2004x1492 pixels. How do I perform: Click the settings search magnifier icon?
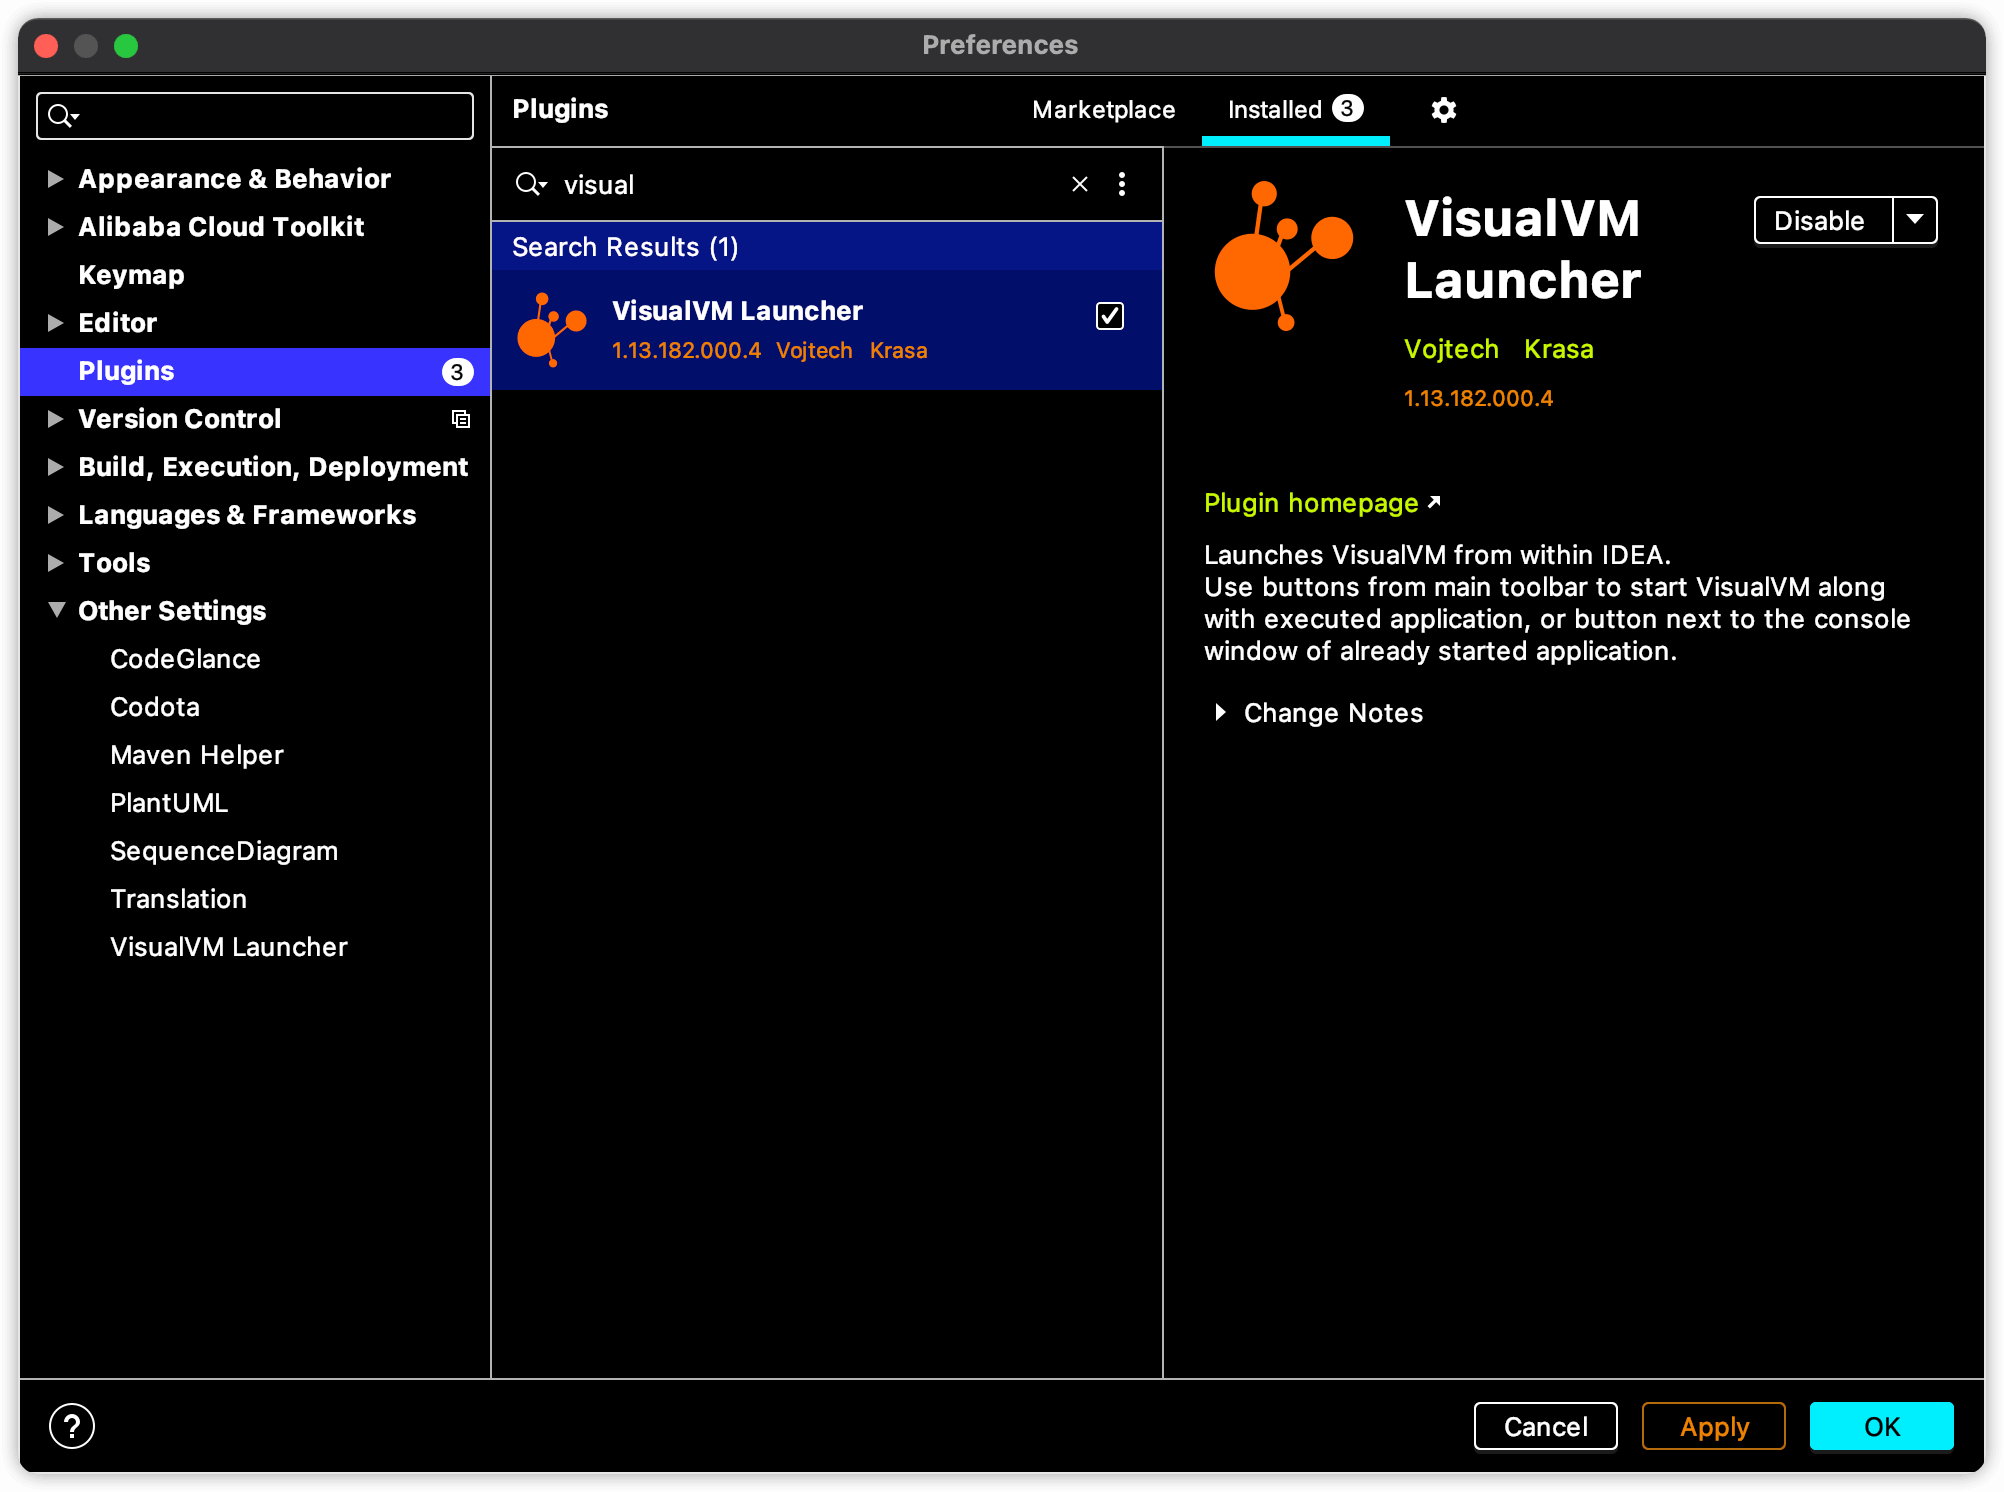point(64,116)
